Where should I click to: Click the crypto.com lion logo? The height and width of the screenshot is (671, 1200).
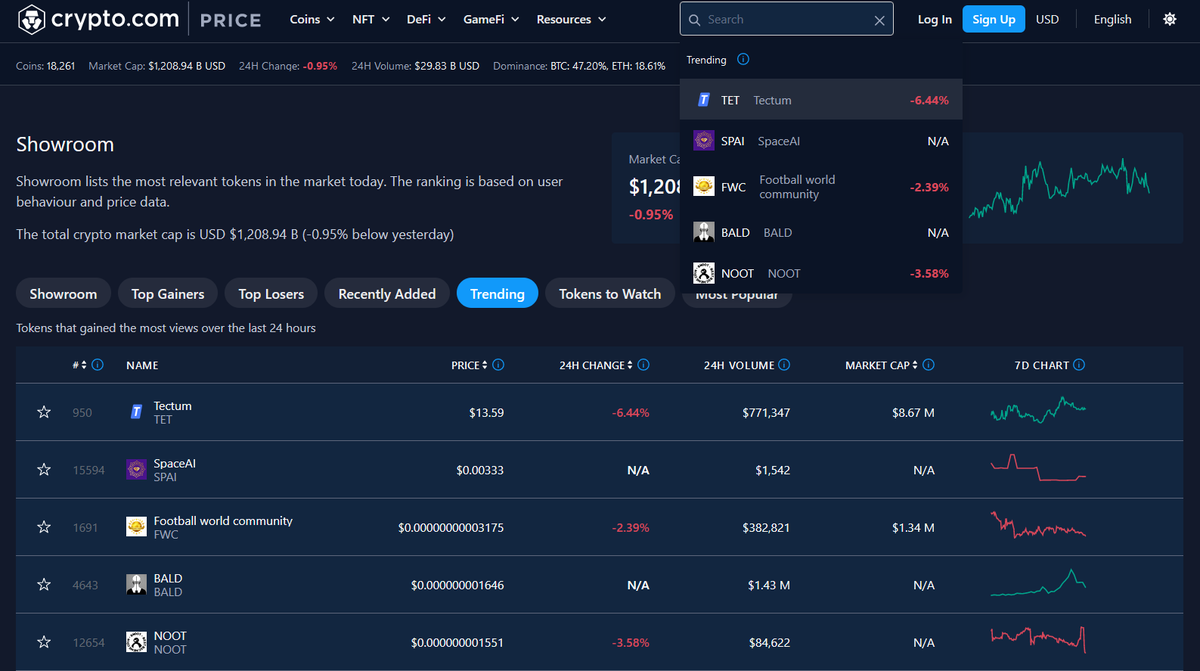click(x=32, y=19)
